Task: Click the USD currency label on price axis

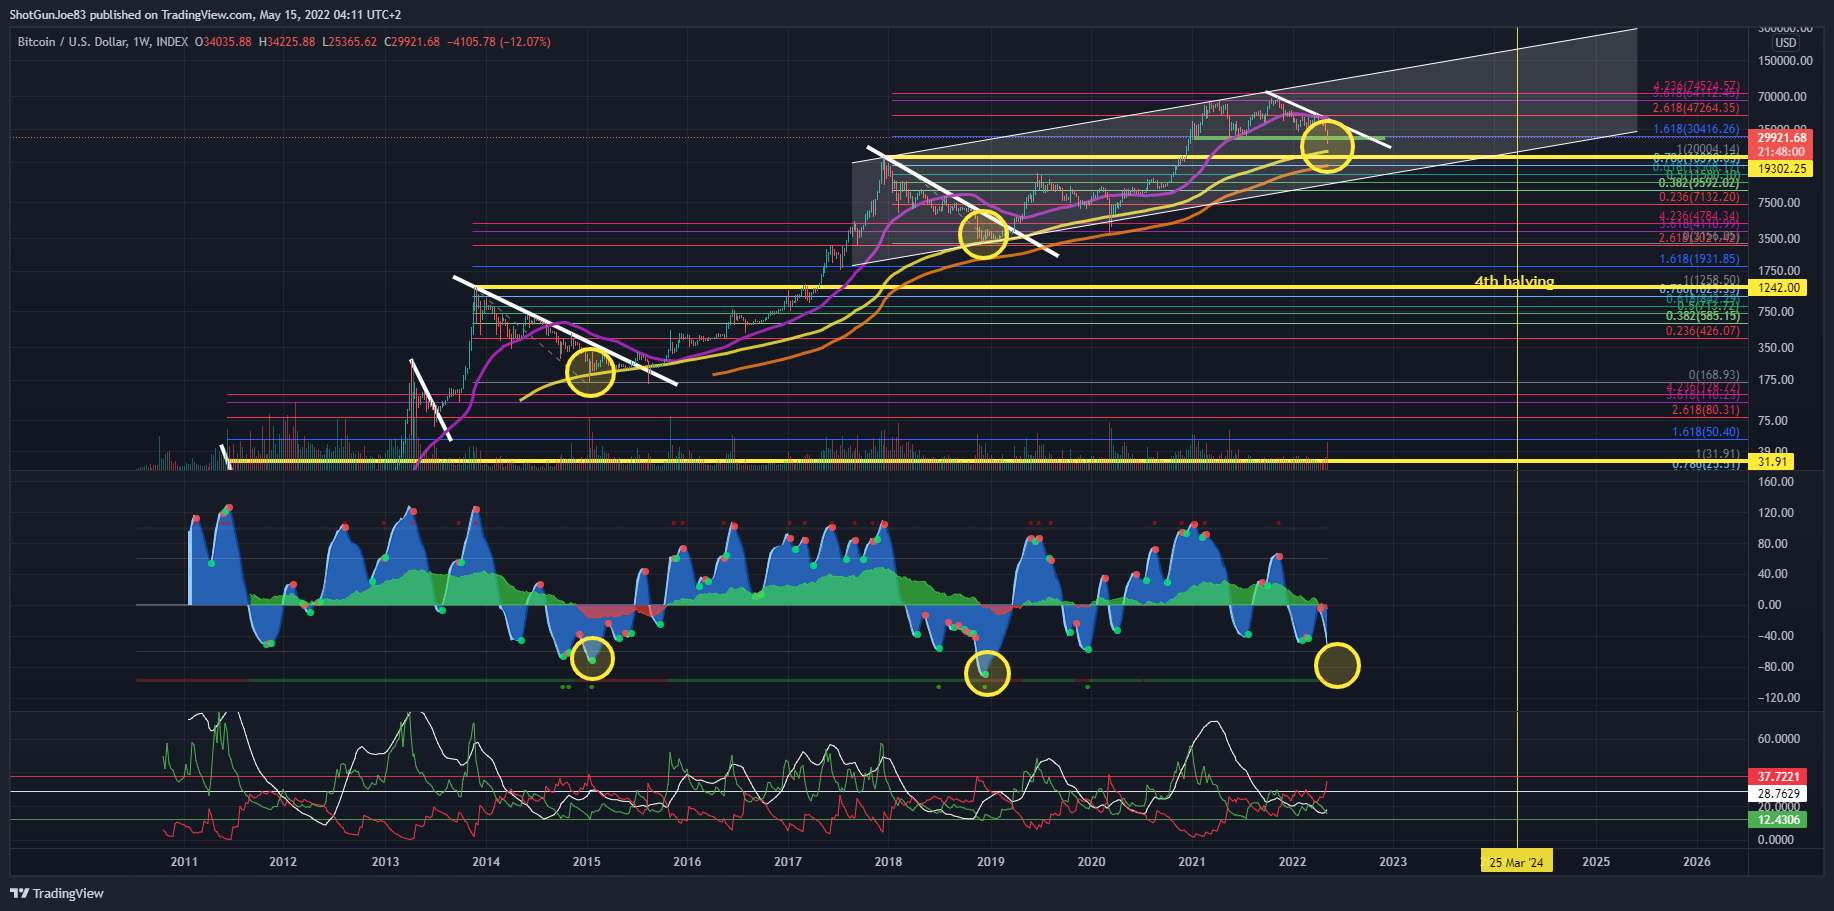Action: [x=1785, y=43]
